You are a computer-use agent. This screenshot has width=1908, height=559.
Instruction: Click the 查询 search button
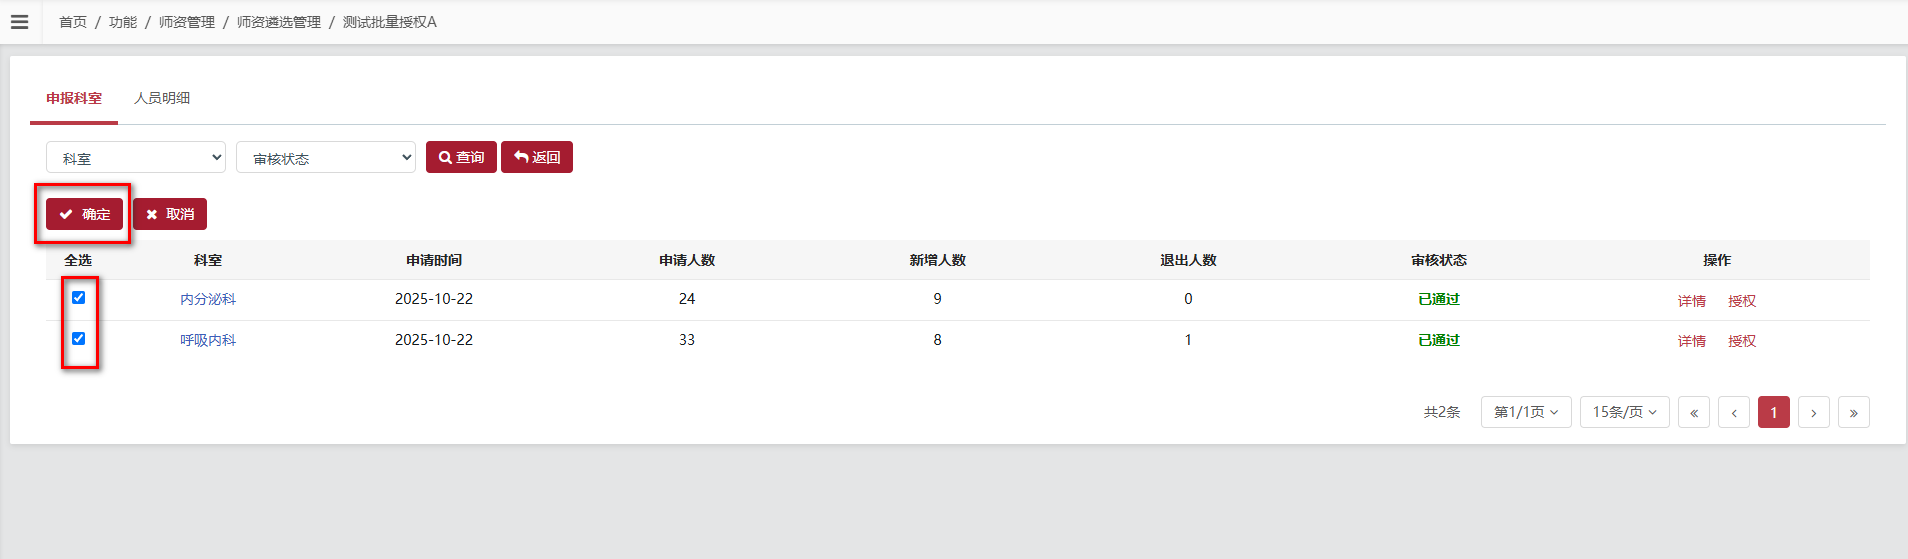[x=461, y=157]
